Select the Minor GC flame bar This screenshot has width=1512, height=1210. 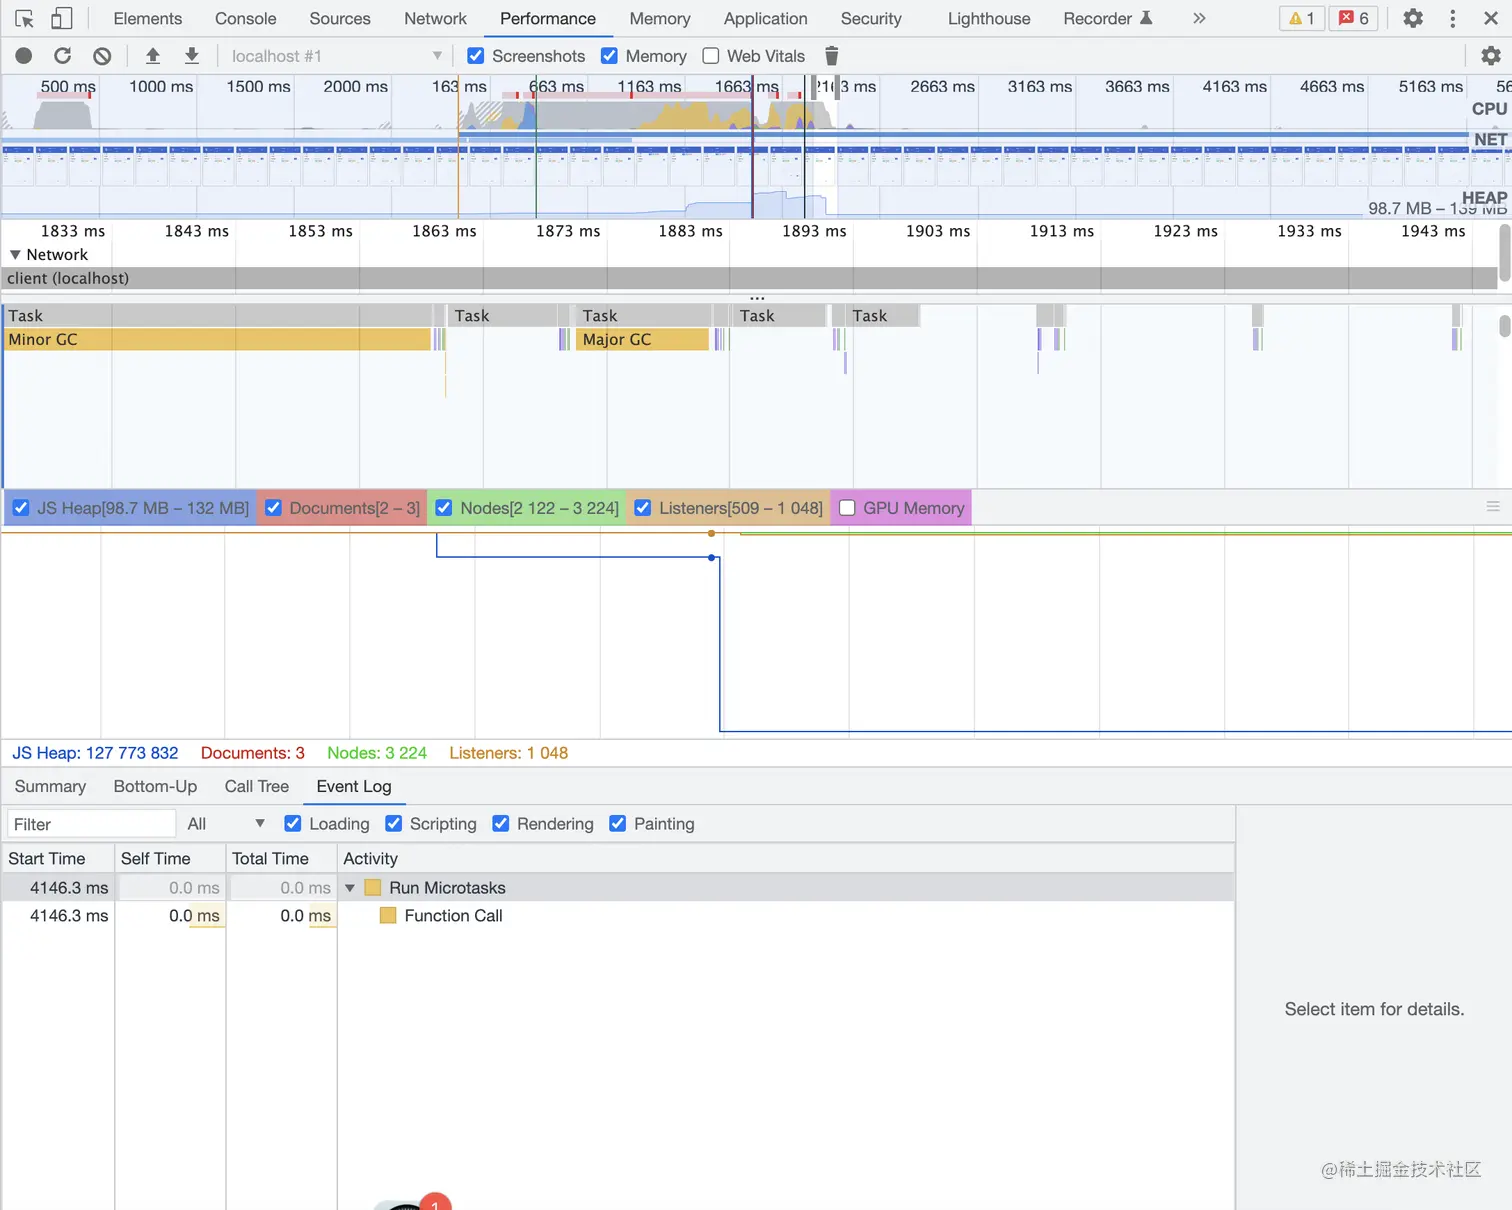coord(218,340)
